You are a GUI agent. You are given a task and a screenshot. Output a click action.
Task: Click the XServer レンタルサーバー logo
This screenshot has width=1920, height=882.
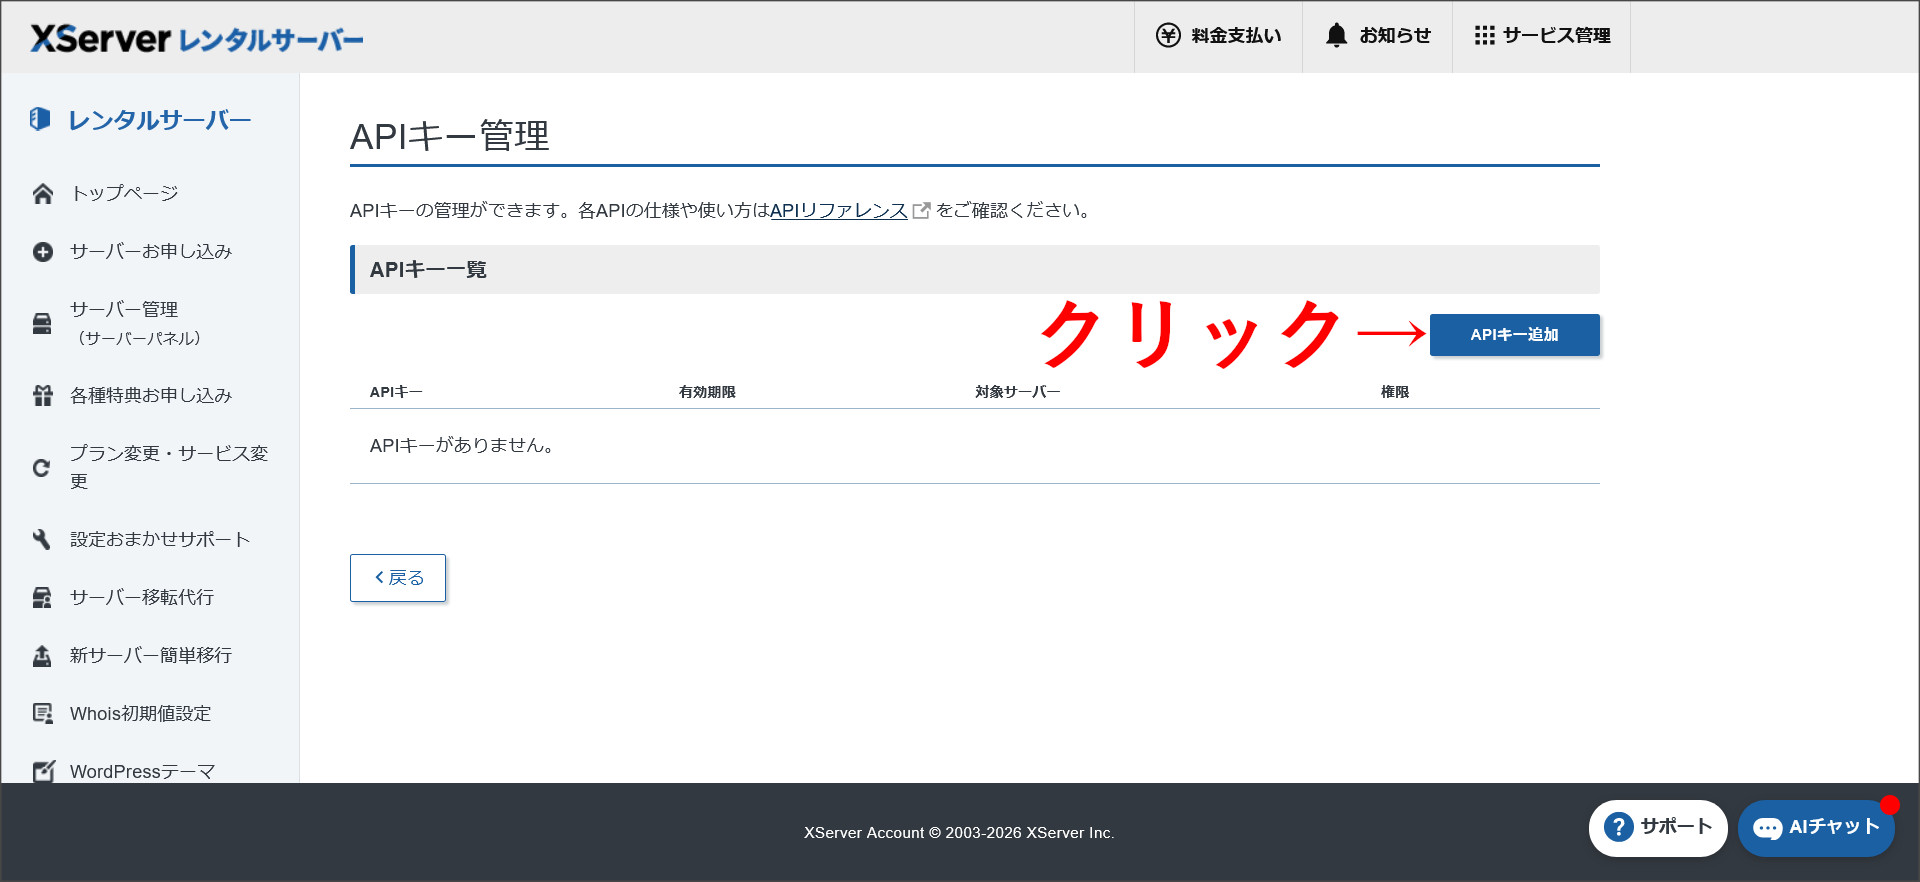[197, 39]
